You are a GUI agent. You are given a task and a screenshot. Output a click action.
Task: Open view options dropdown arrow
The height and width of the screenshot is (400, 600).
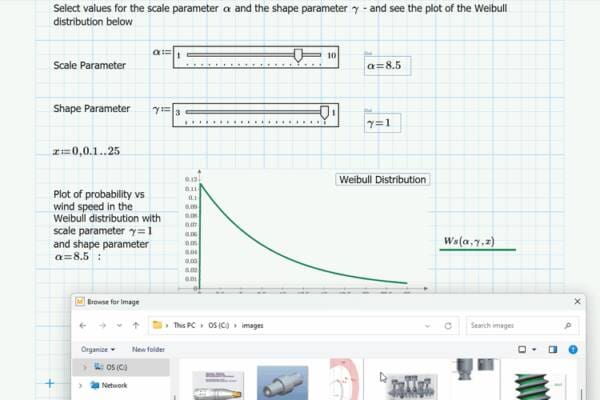pos(534,349)
